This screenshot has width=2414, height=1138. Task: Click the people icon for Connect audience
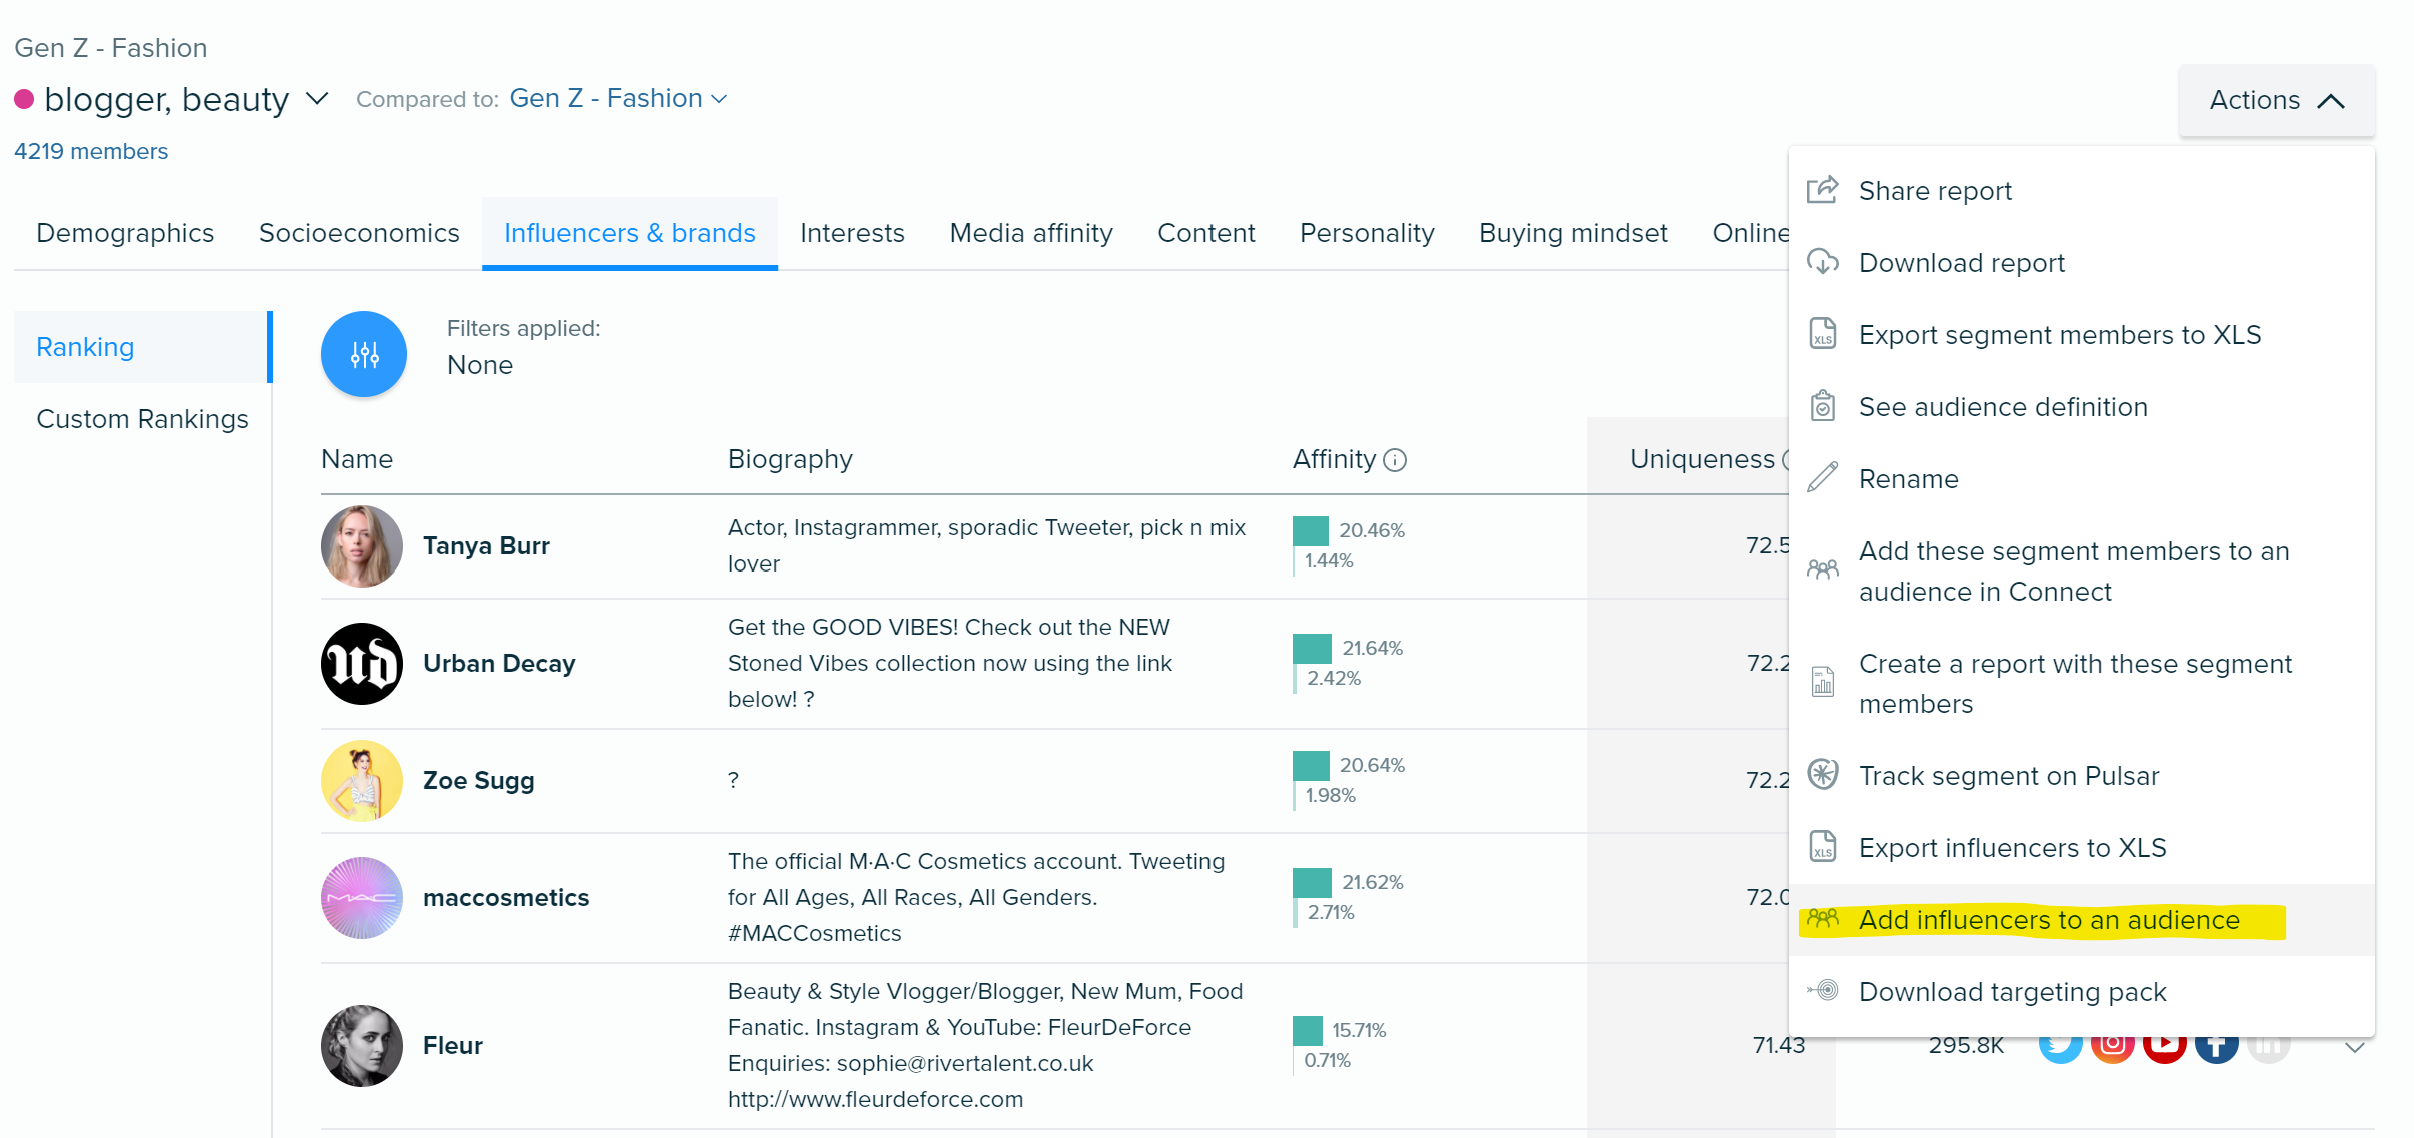1823,571
